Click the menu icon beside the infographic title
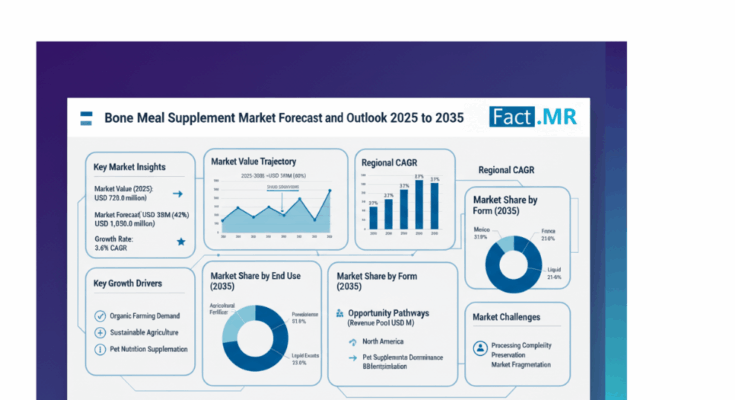This screenshot has height=400, width=735. tap(88, 116)
